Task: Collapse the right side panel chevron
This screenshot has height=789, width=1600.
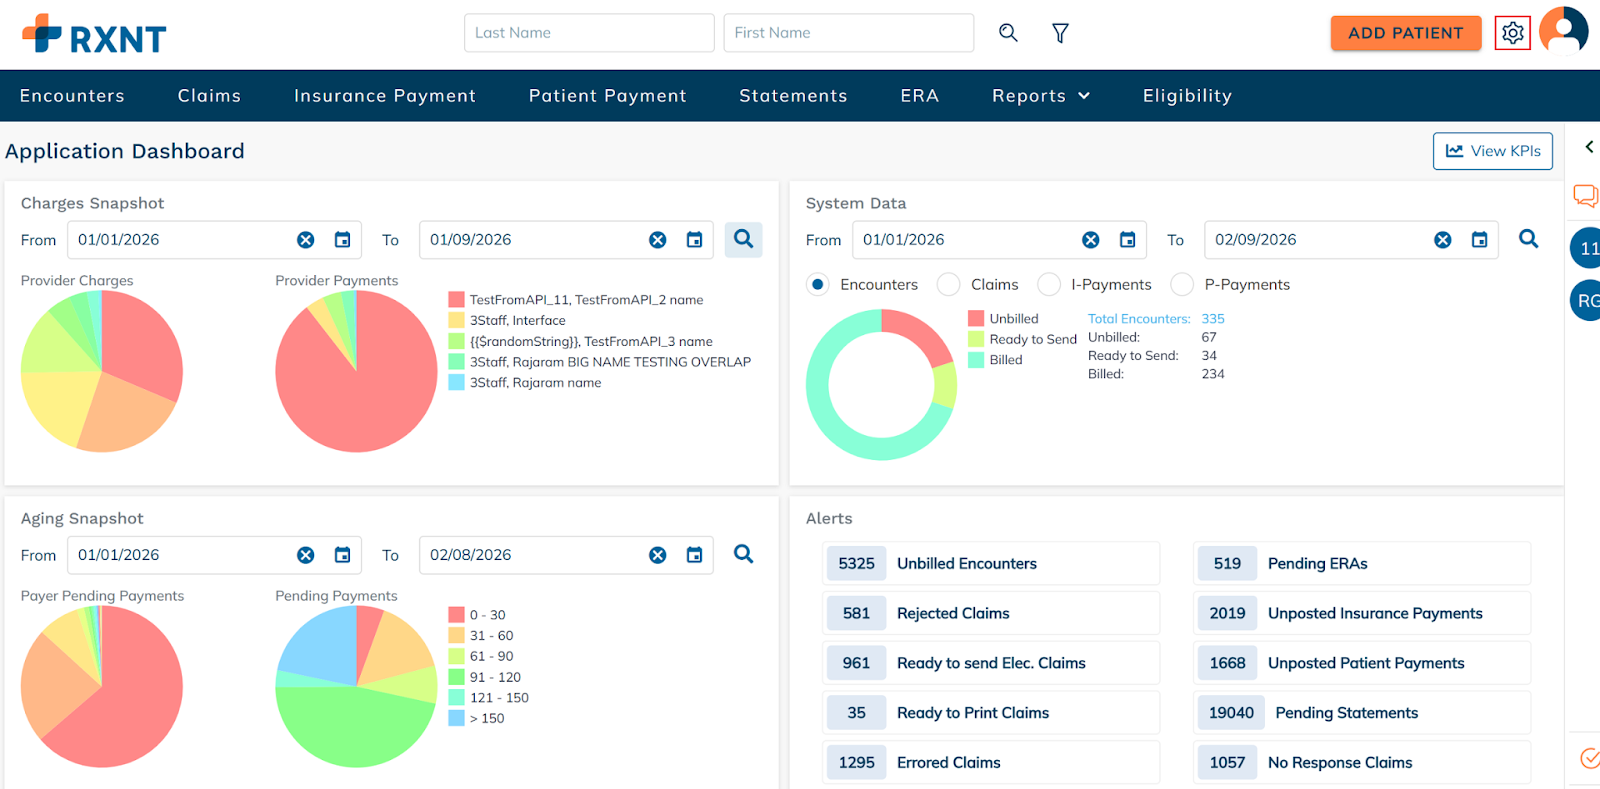Action: [x=1588, y=147]
